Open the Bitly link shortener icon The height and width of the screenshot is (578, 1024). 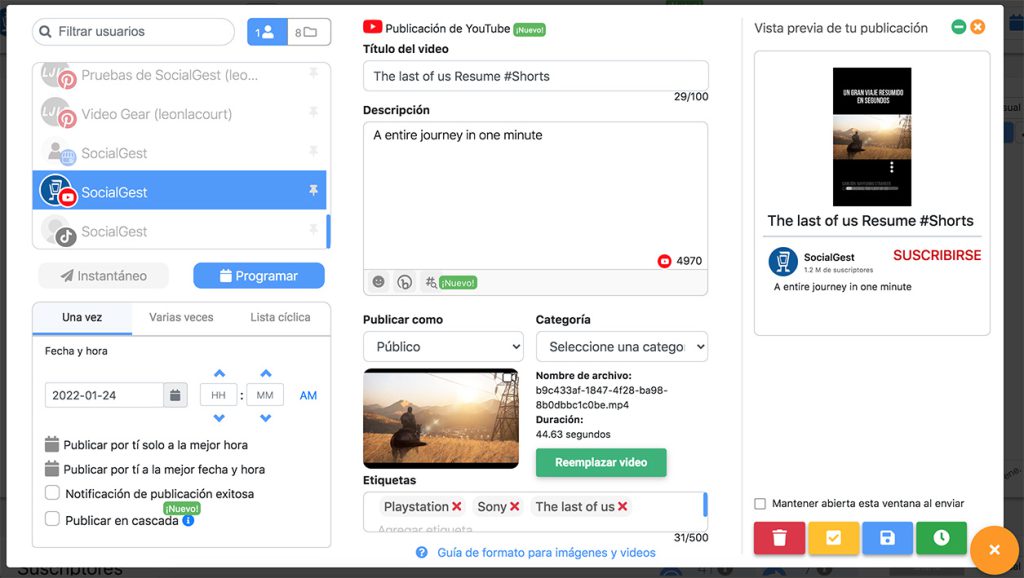404,282
